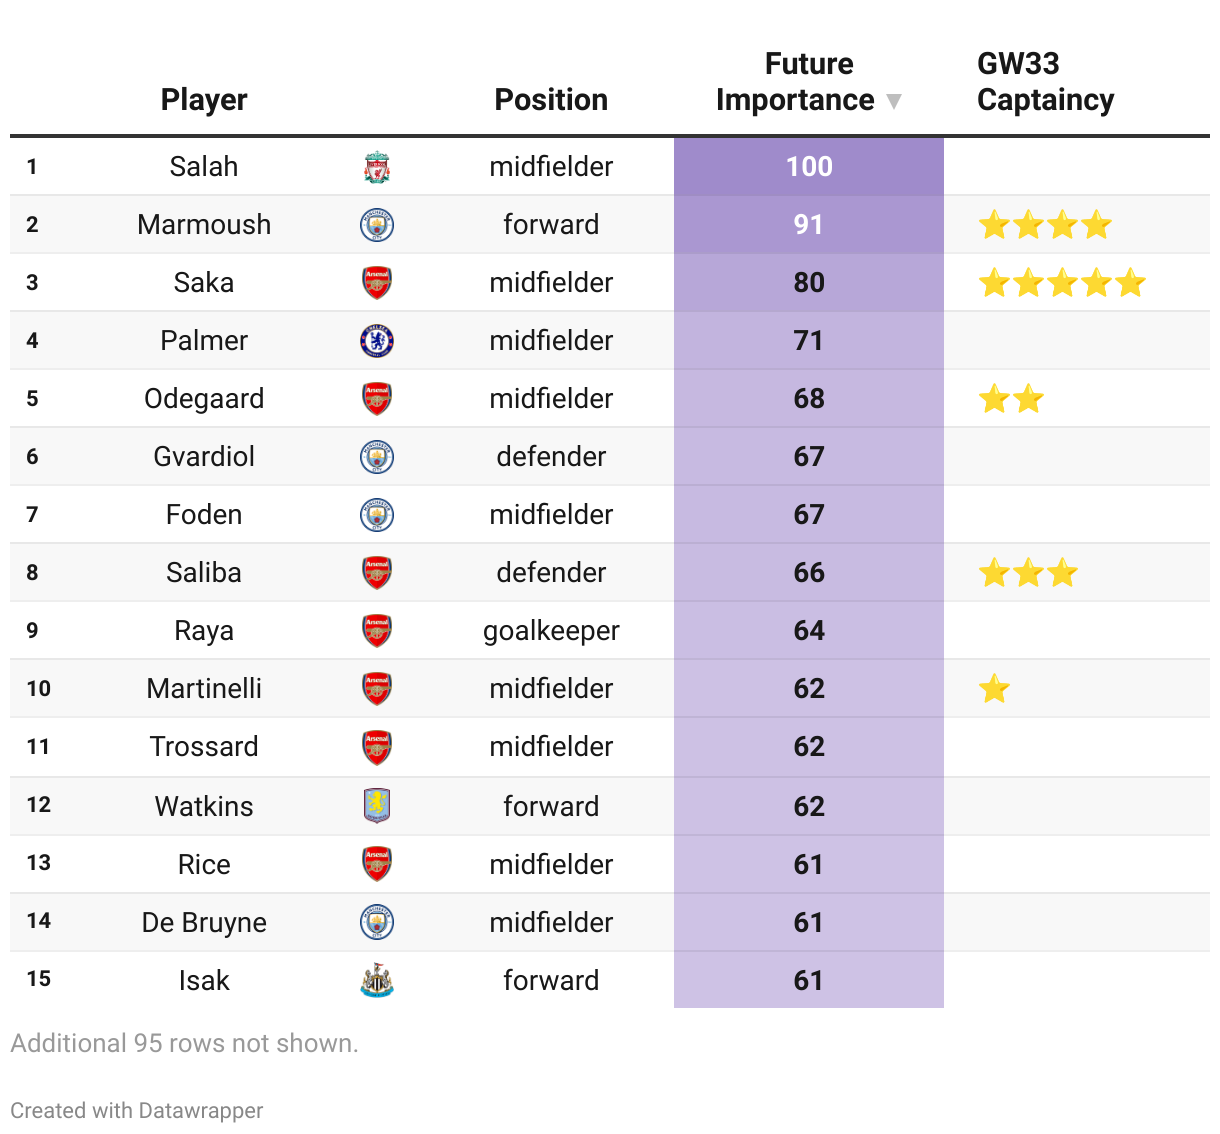
Task: Click the Chelsea crest next to Palmer
Action: point(377,341)
